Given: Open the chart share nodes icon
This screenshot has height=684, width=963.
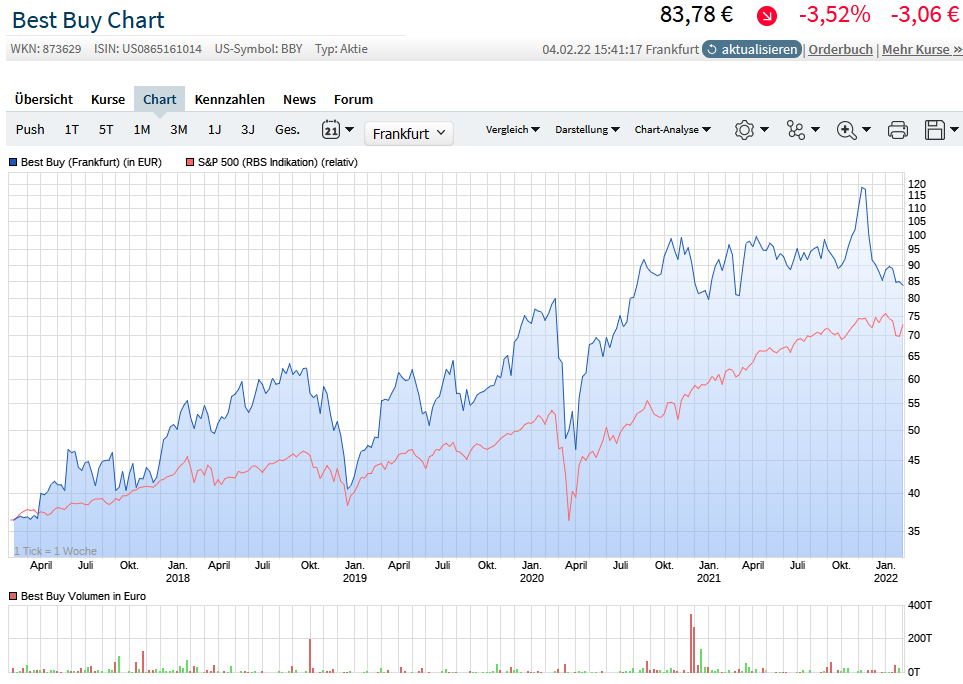Looking at the screenshot, I should point(795,130).
